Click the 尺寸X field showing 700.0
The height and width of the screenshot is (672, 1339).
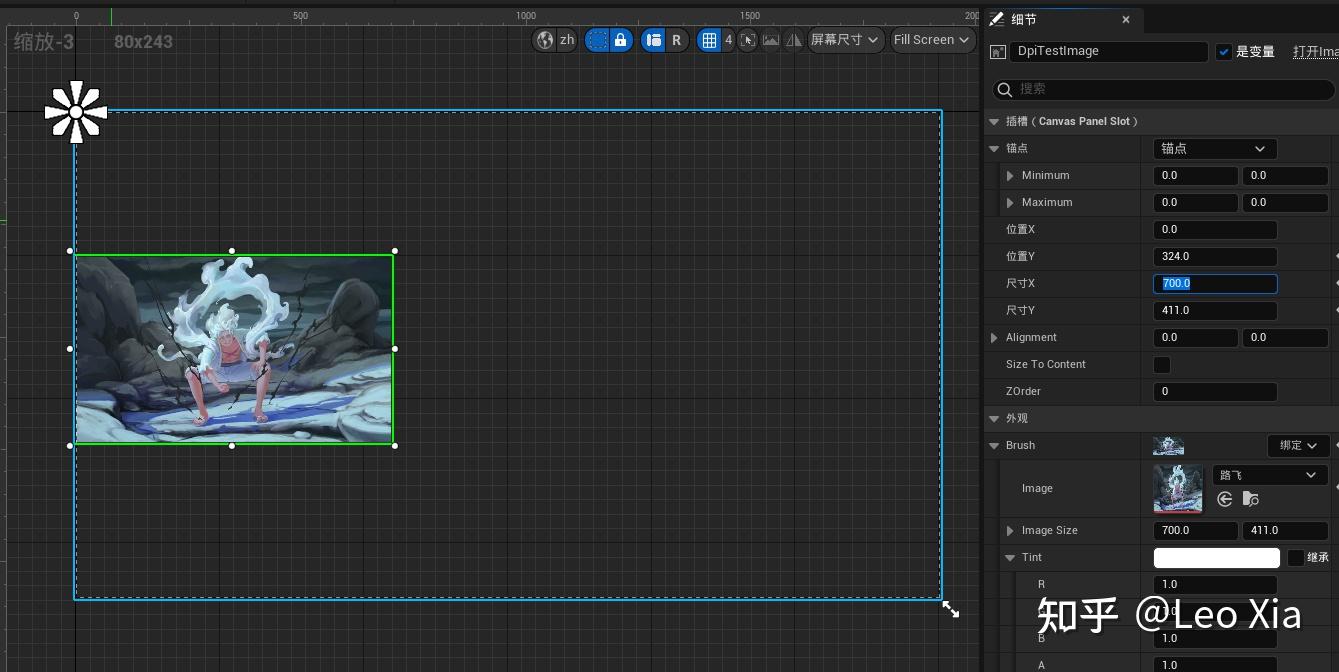point(1215,283)
